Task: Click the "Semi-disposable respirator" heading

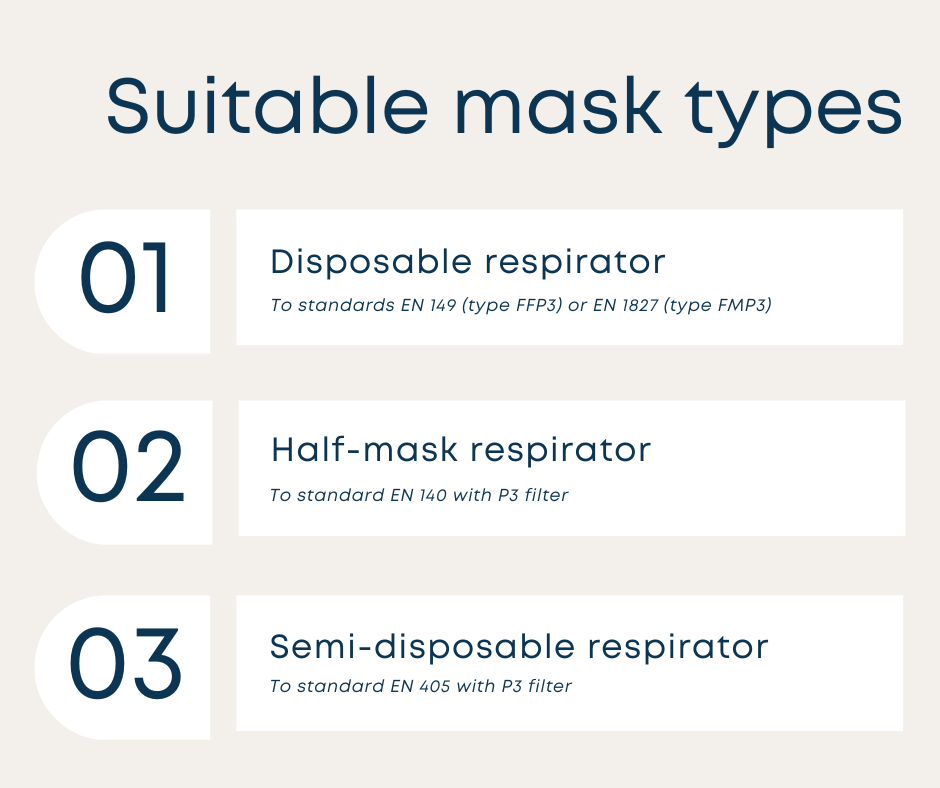Action: [x=519, y=647]
